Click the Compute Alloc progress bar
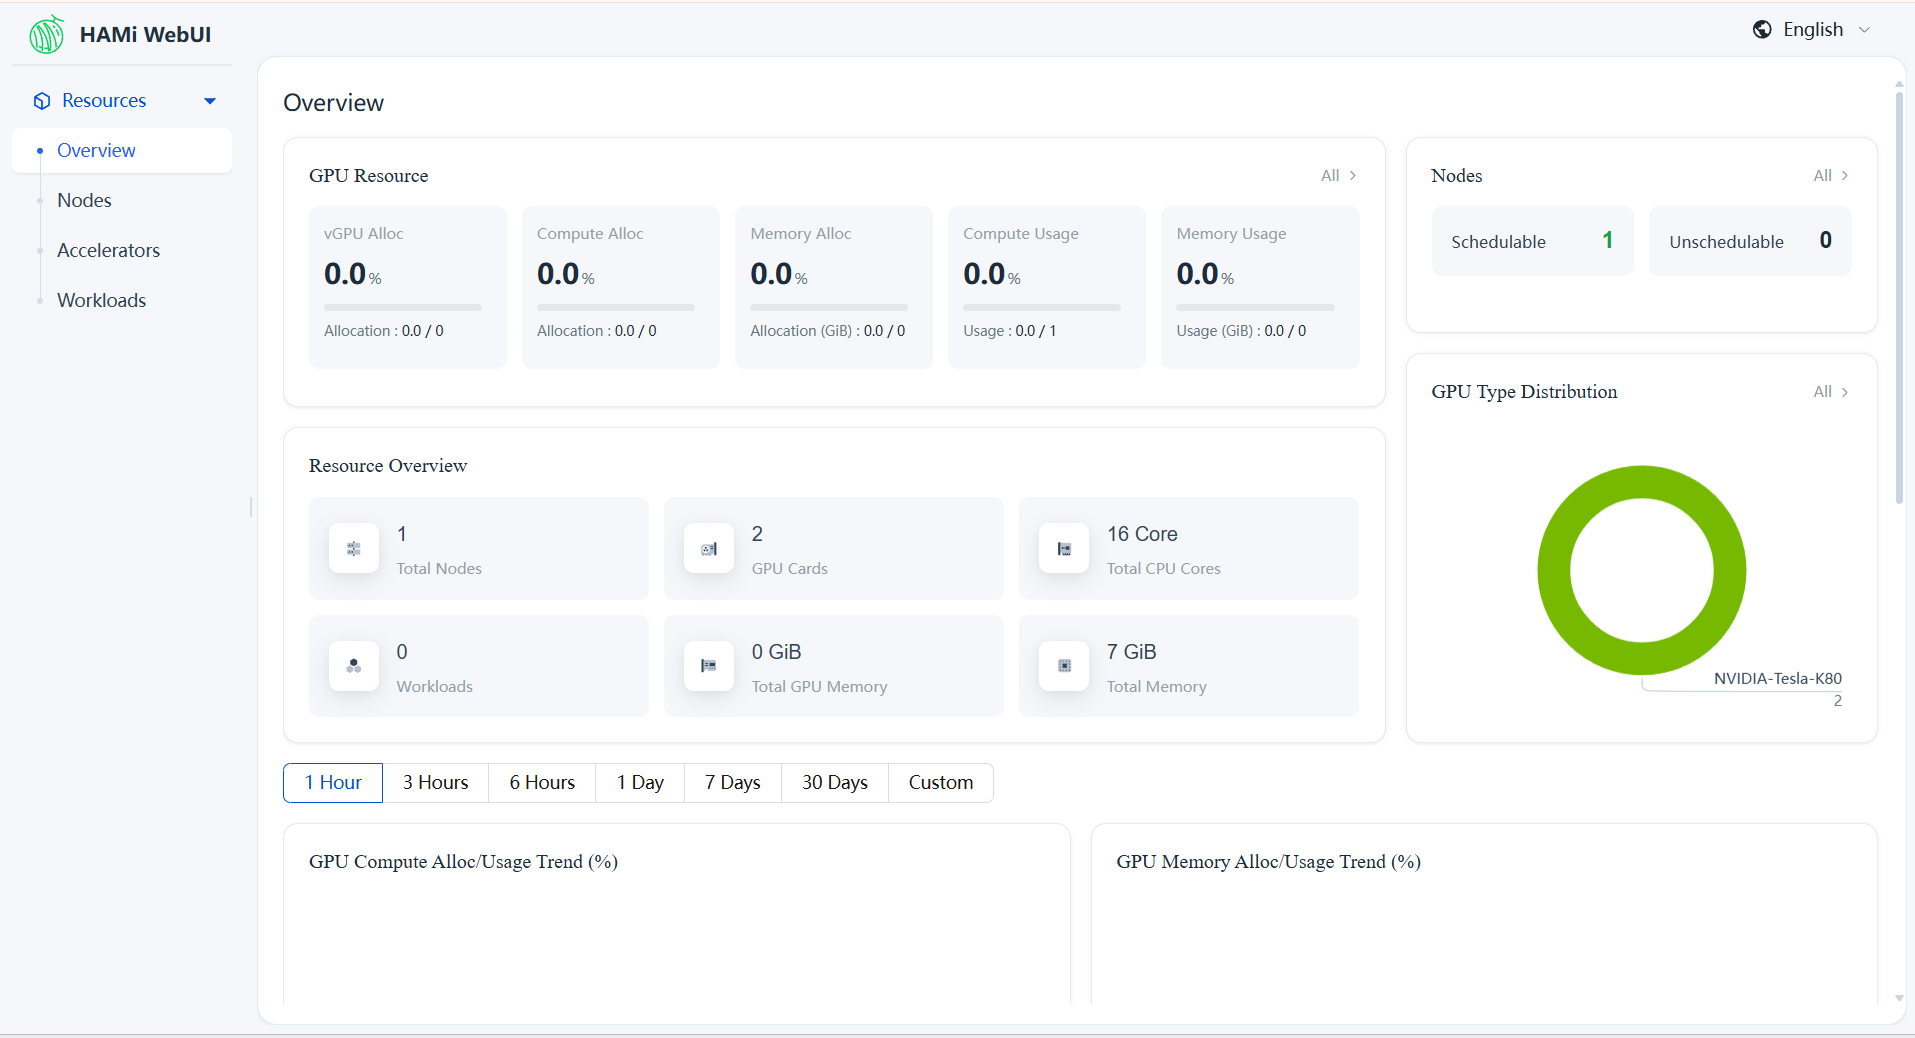This screenshot has width=1915, height=1038. (616, 307)
